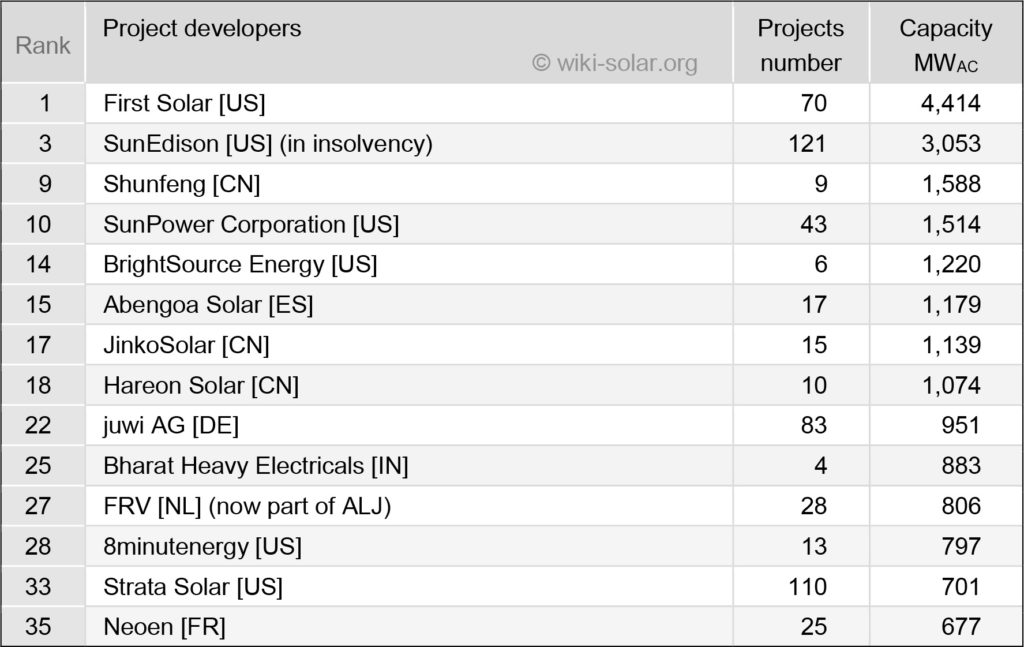Image resolution: width=1024 pixels, height=647 pixels.
Task: Select BrightSource Energy [US] cell
Action: (240, 264)
